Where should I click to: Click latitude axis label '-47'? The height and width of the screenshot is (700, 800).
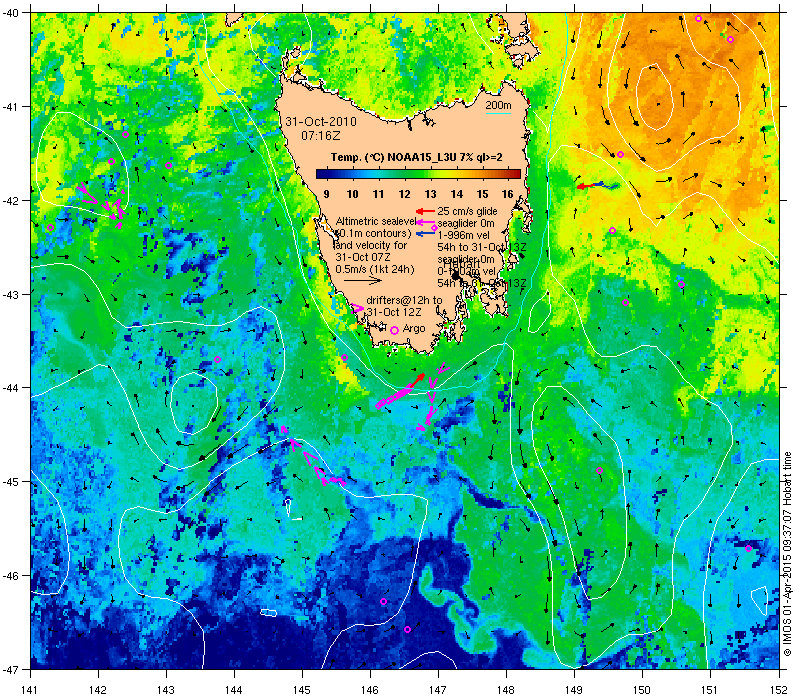pos(10,669)
